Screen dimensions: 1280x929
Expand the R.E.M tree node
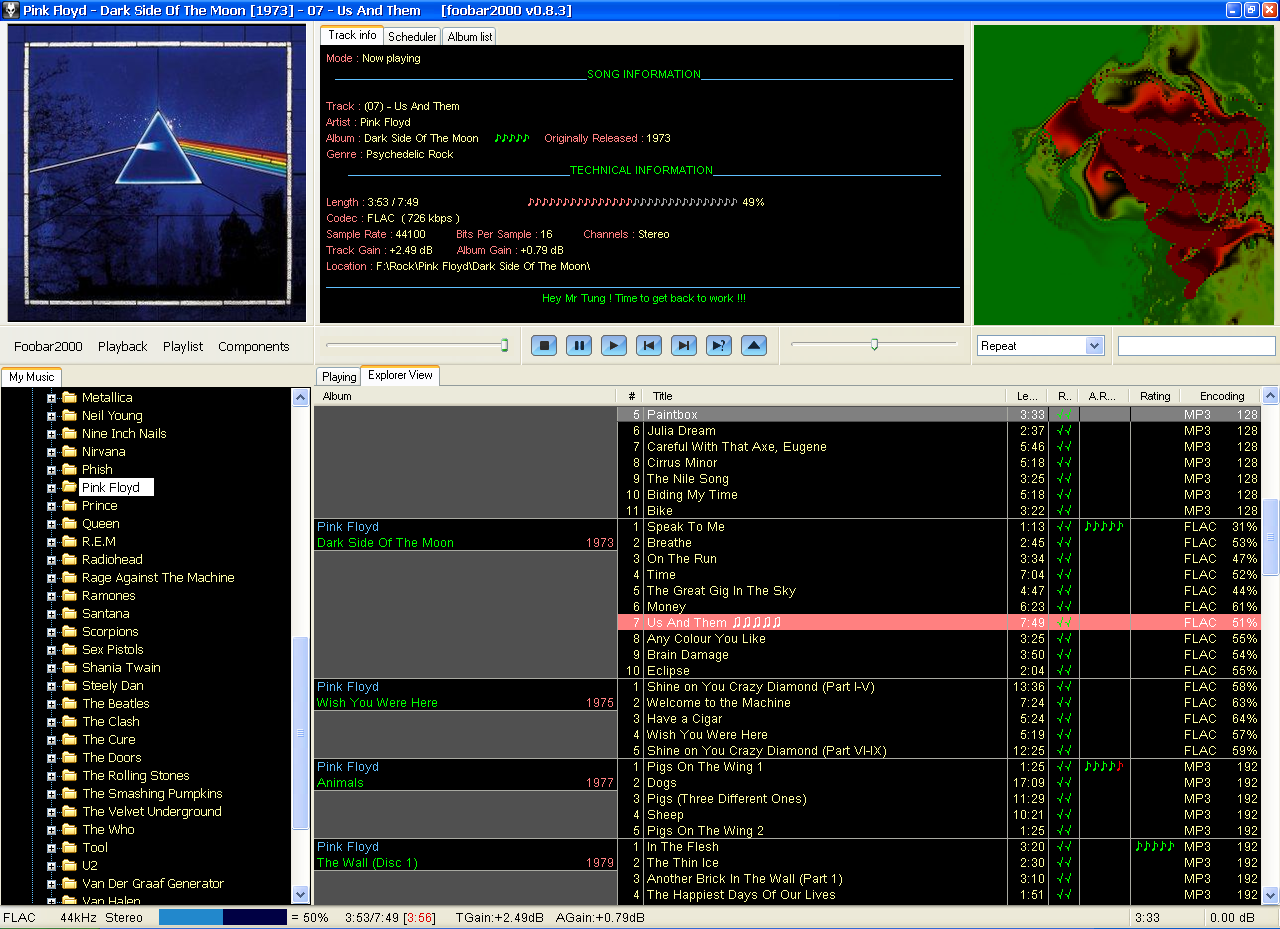tap(51, 542)
